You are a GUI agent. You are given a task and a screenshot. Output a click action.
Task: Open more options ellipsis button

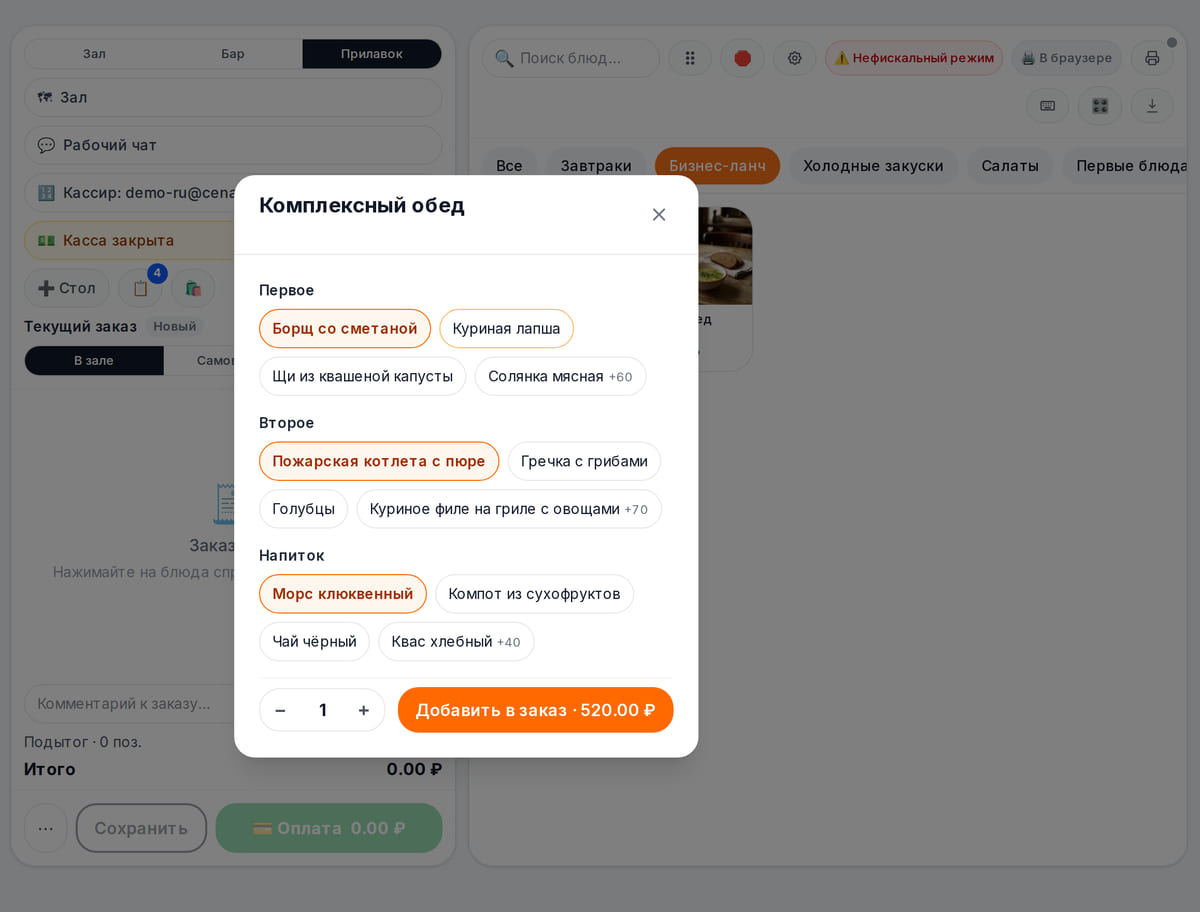[46, 828]
